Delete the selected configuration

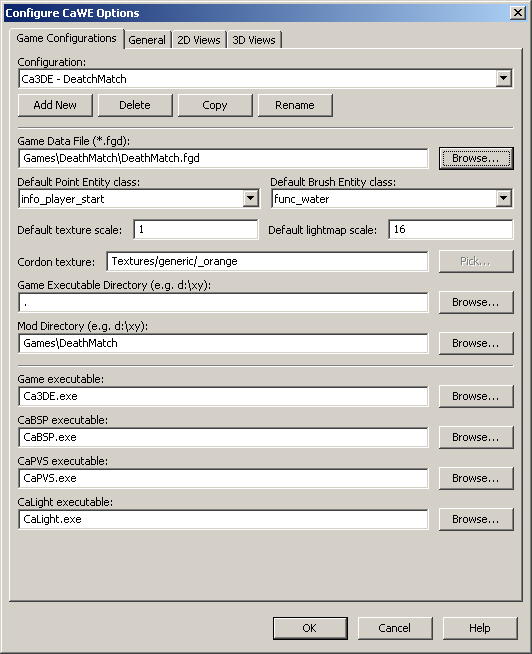(x=135, y=105)
